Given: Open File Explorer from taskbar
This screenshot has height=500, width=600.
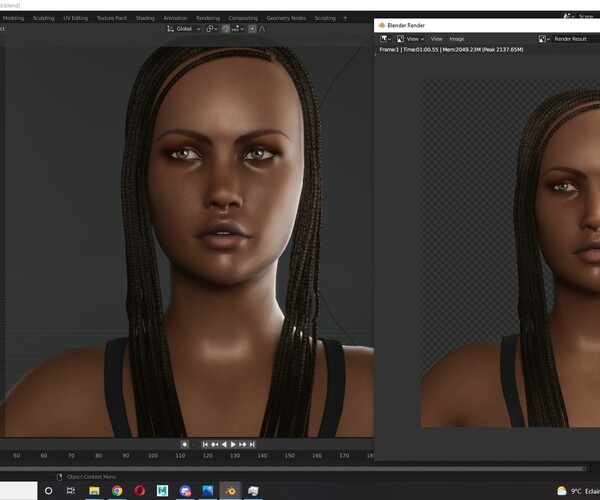Looking at the screenshot, I should pos(94,490).
